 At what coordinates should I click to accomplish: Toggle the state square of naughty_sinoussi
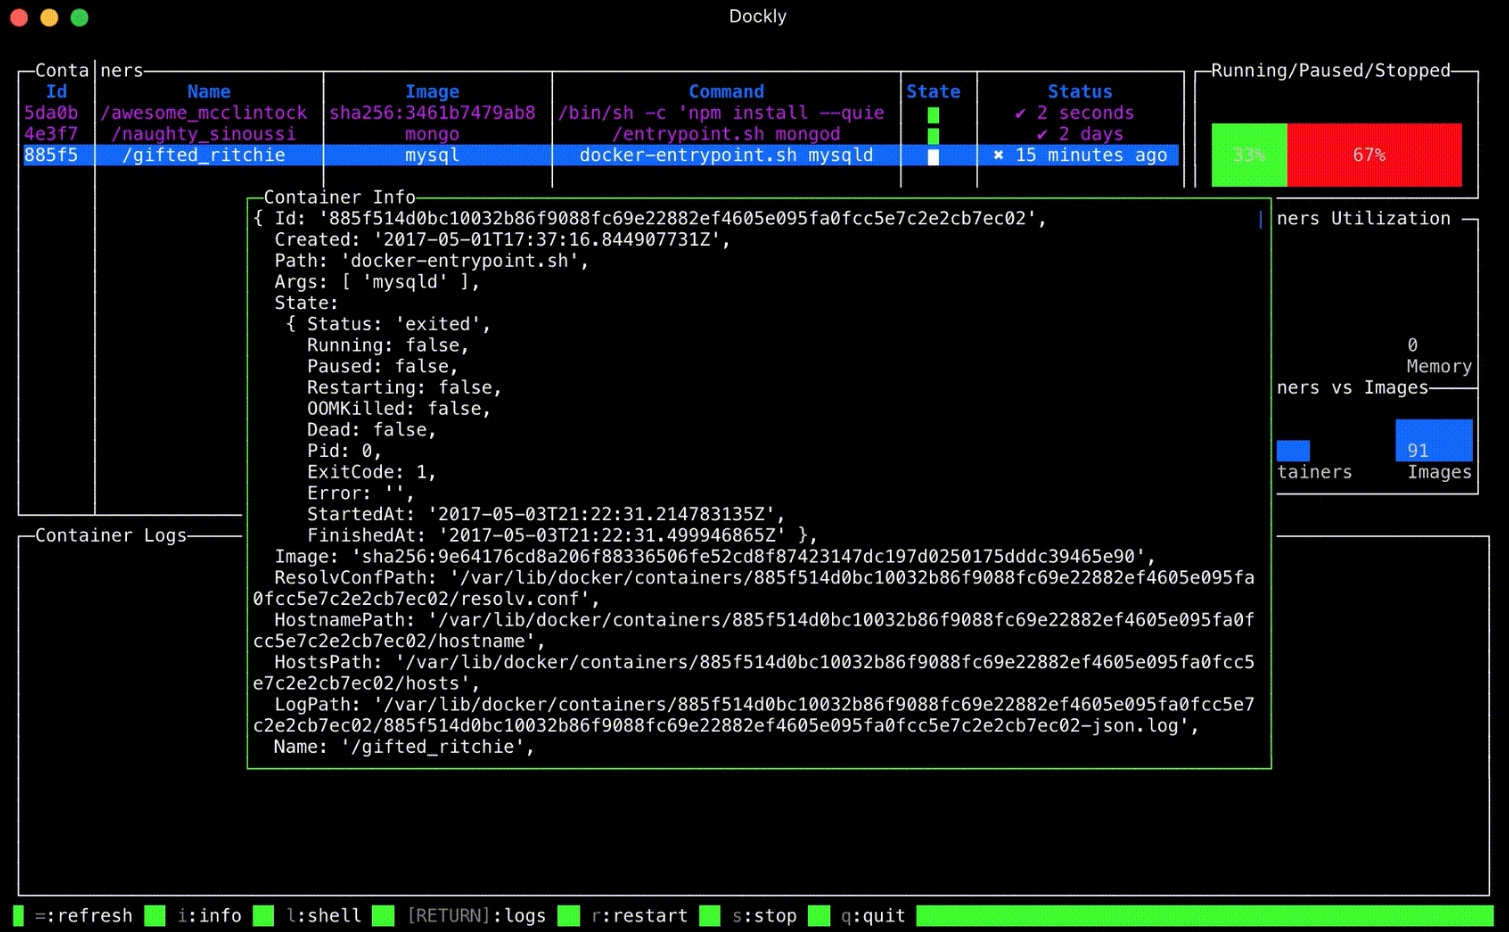point(933,134)
